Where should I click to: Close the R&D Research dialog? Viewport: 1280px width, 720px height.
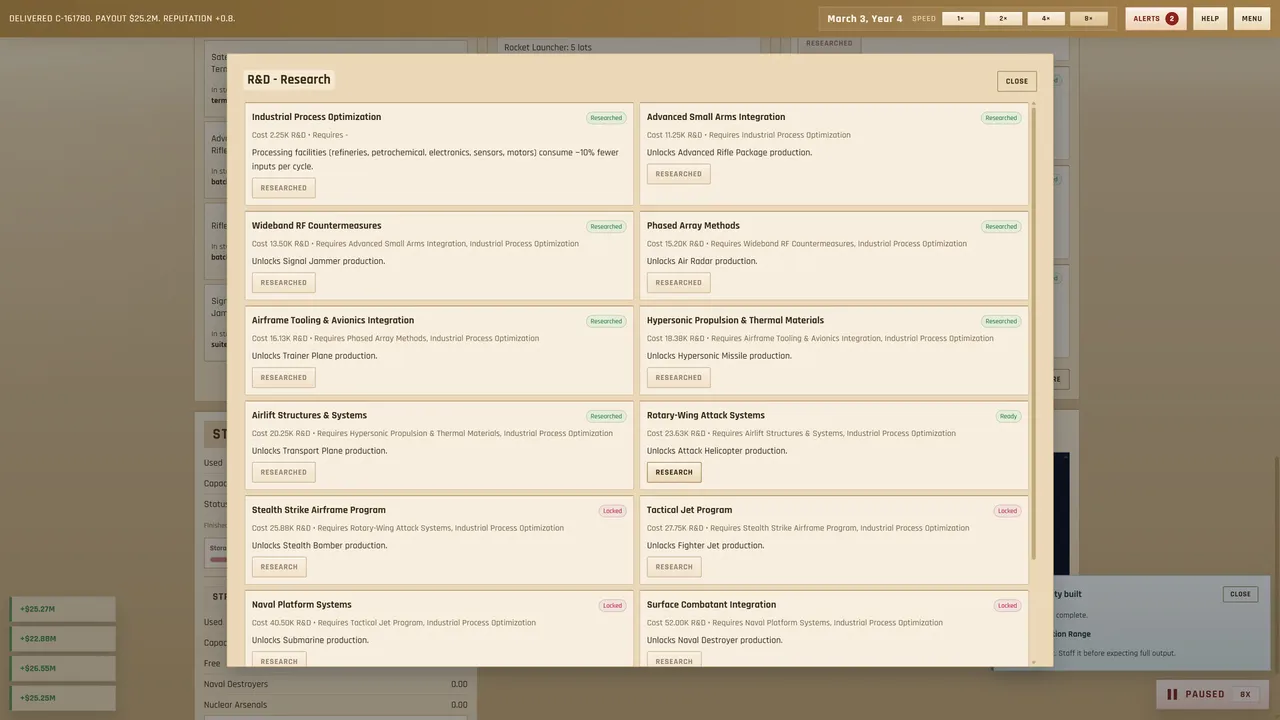click(1017, 81)
